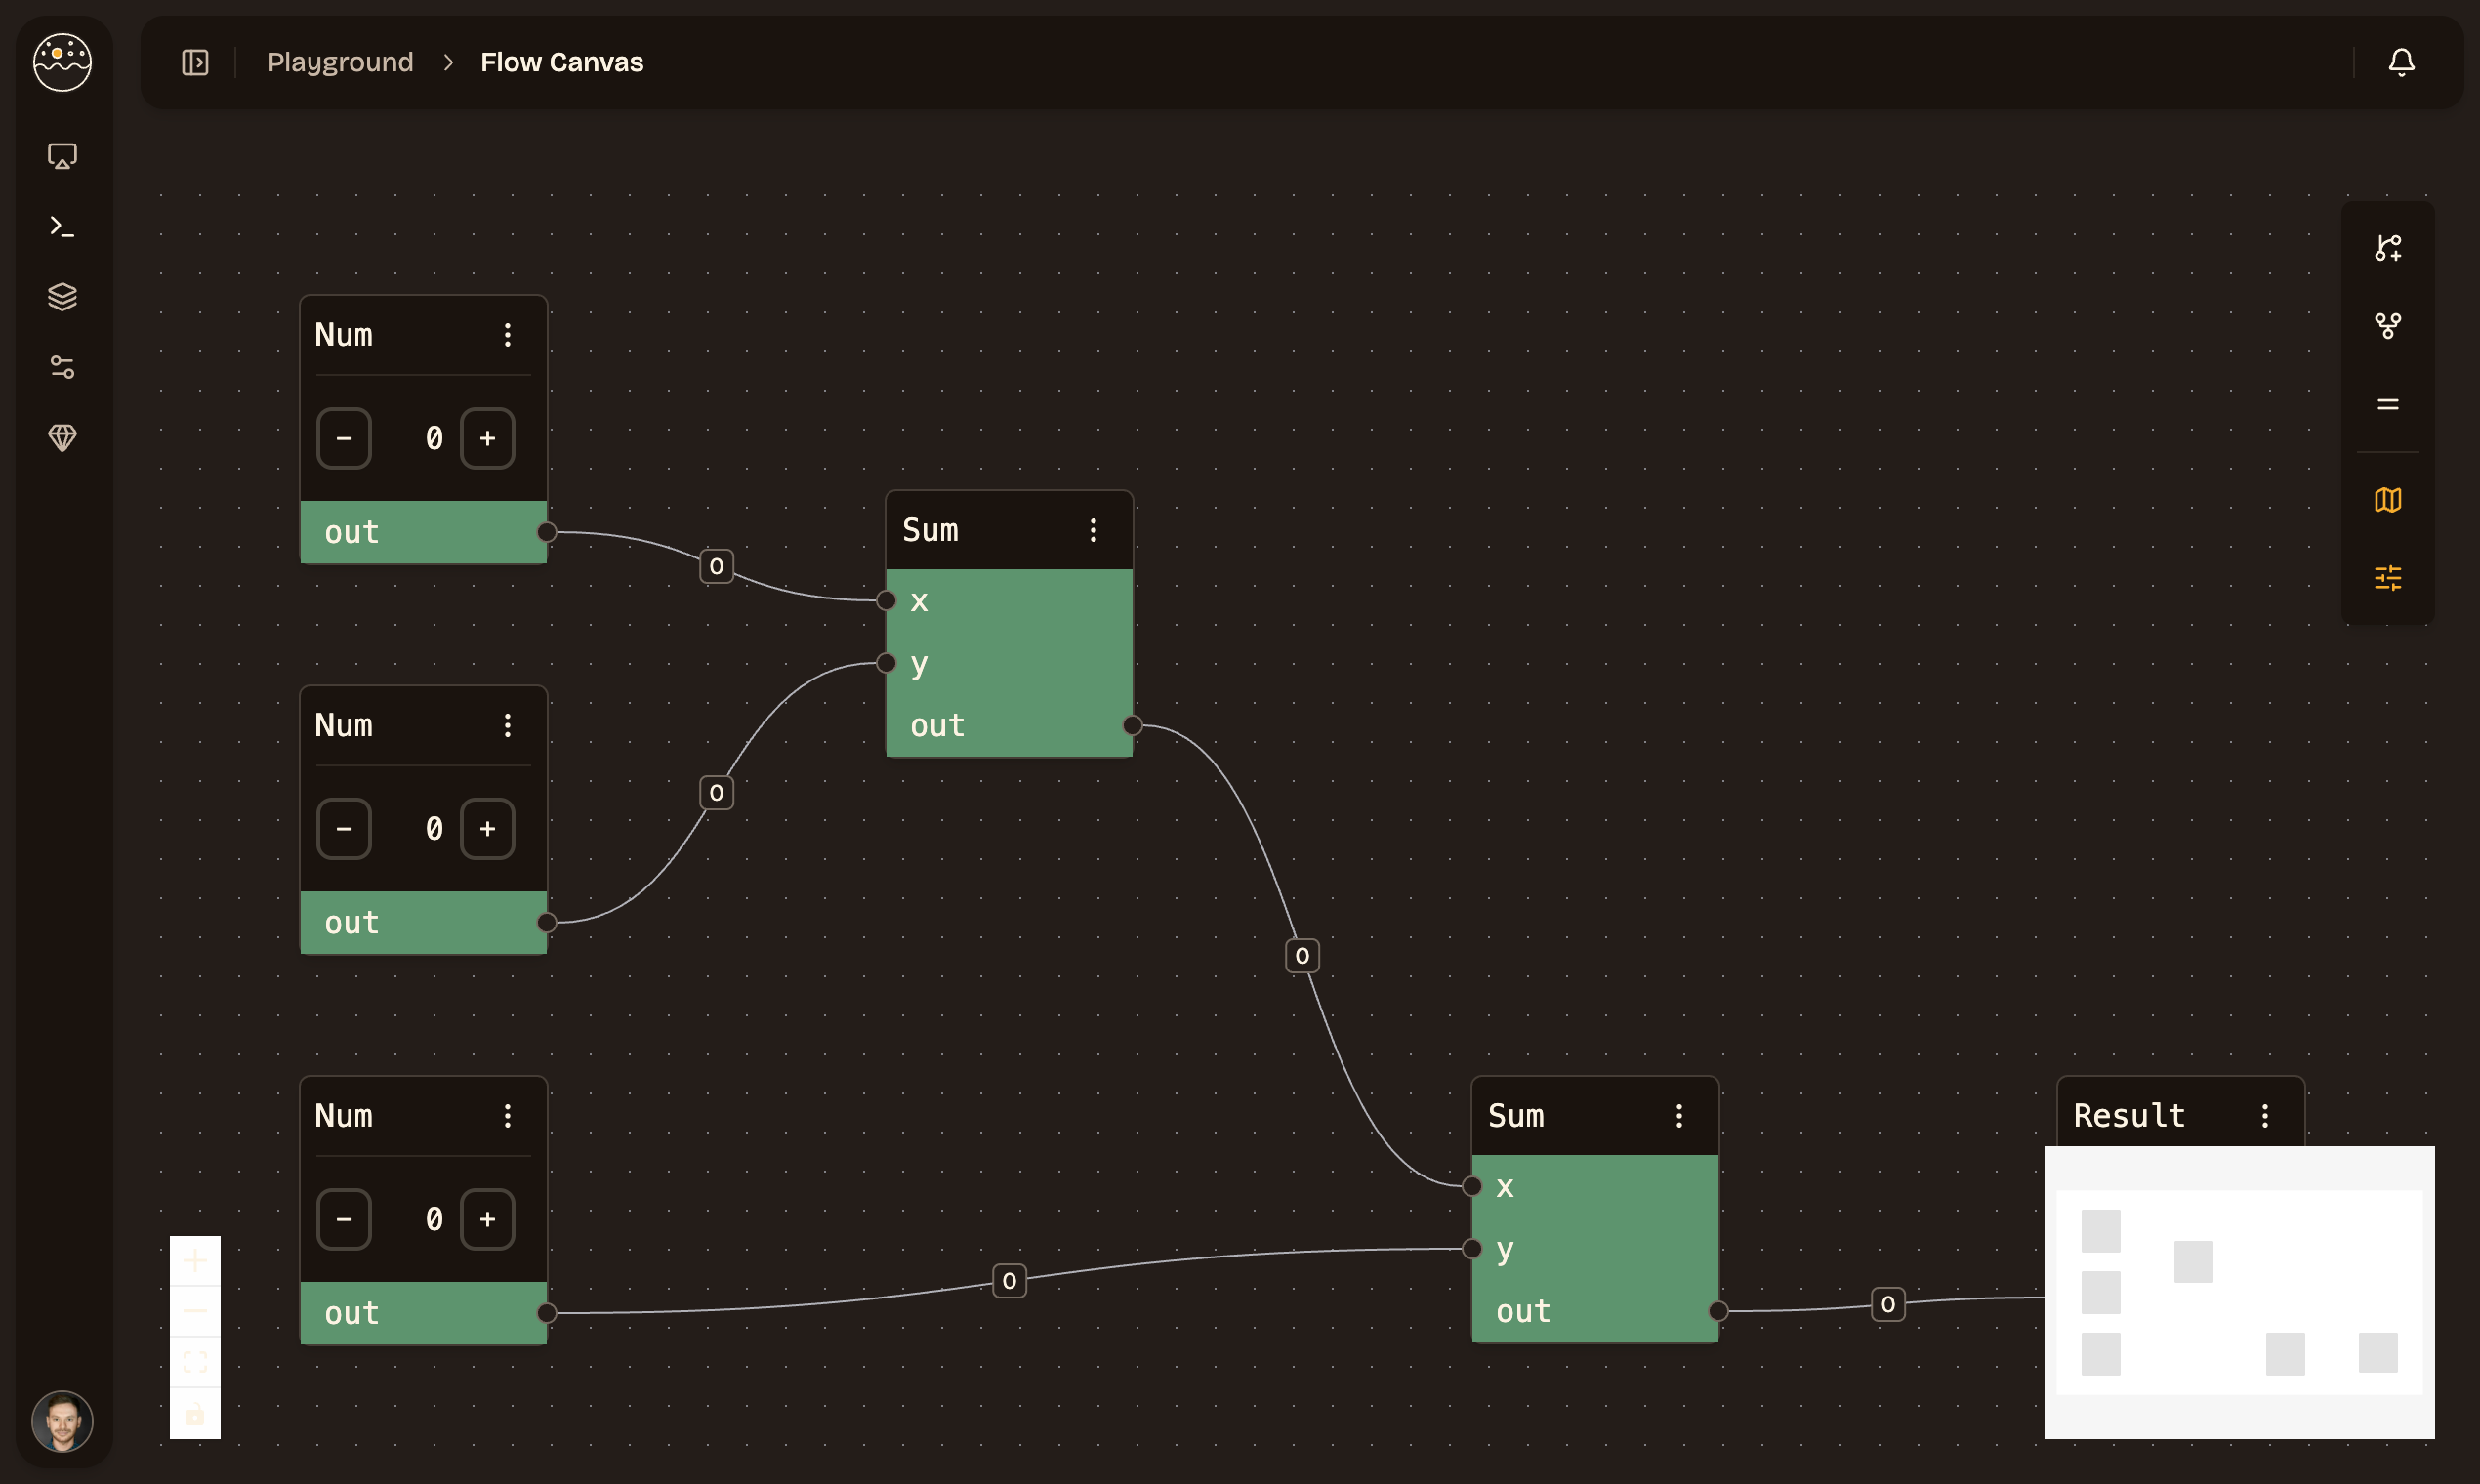
Task: Open the sliders settings sidebar icon
Action: 62,367
